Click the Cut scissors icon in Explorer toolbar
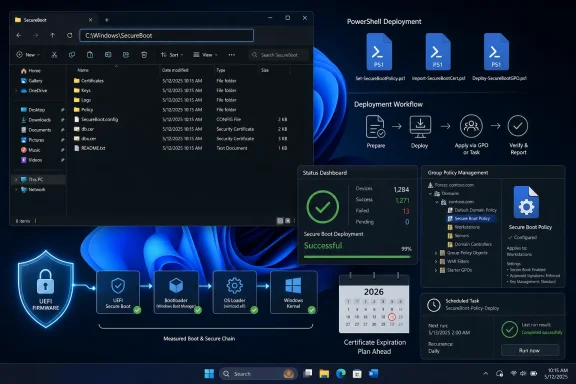 point(54,55)
